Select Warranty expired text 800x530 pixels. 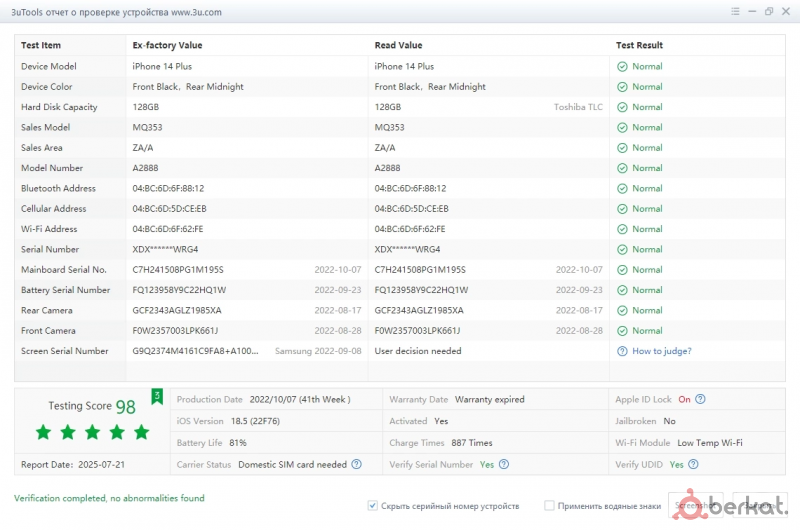(x=490, y=399)
